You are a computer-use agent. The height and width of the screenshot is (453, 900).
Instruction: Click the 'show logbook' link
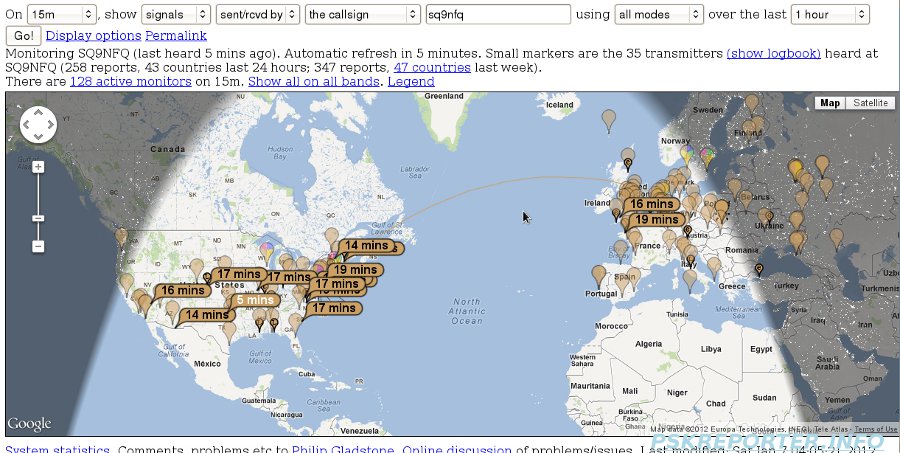(773, 52)
